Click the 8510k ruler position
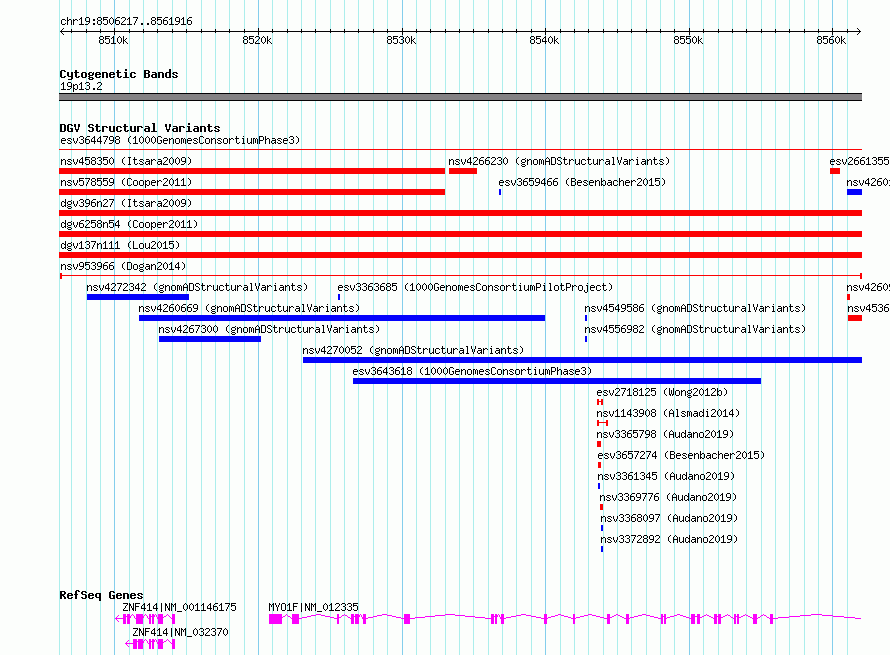 (113, 40)
